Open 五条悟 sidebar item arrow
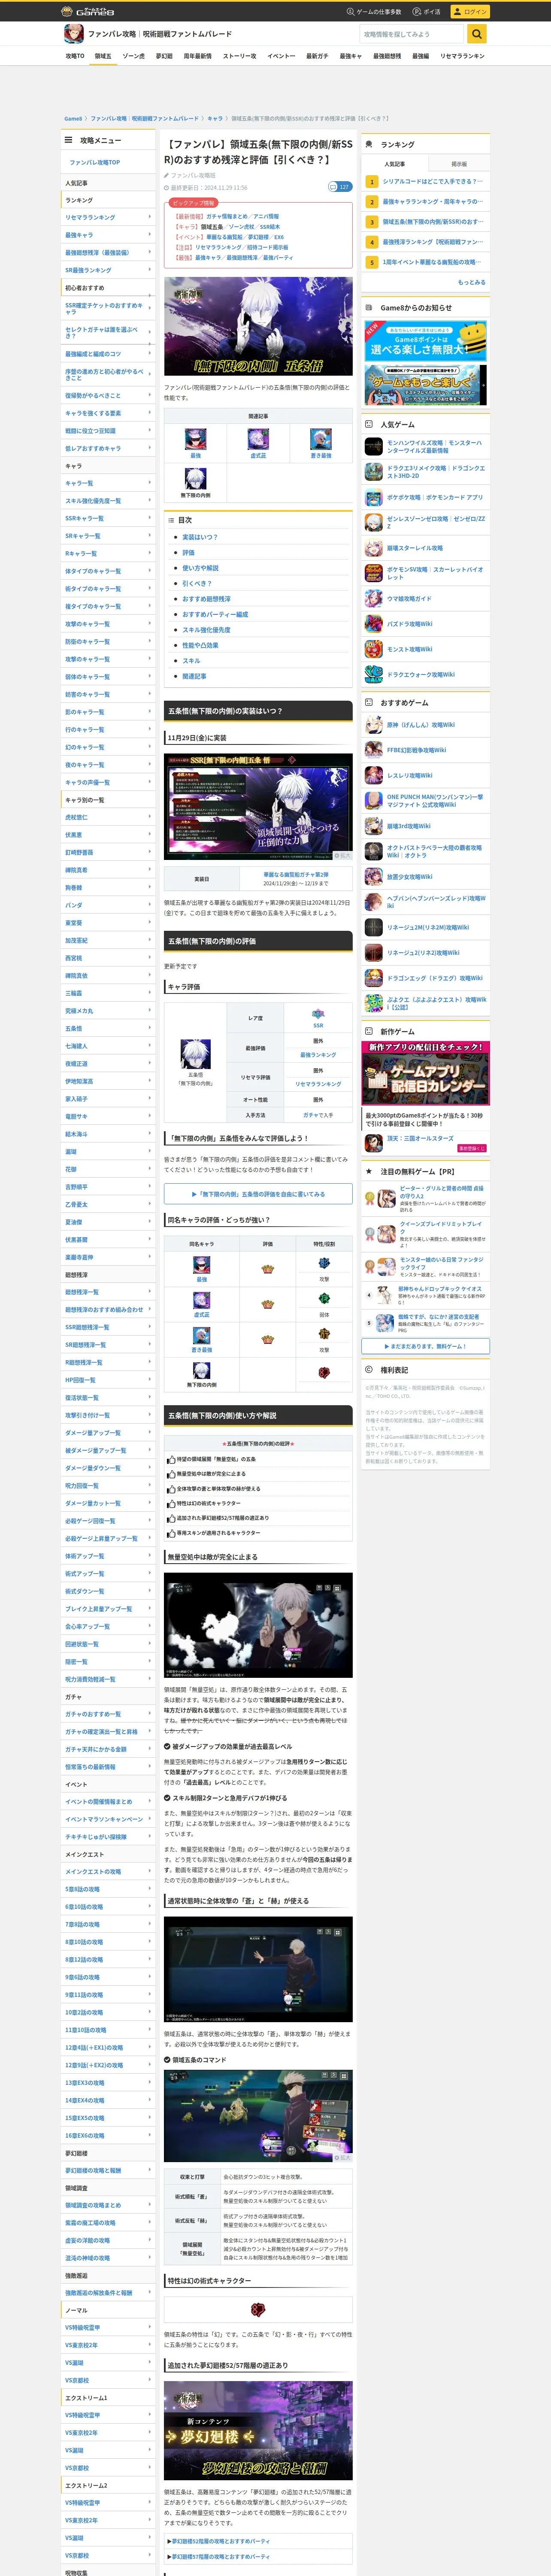The image size is (551, 2576). click(150, 1028)
